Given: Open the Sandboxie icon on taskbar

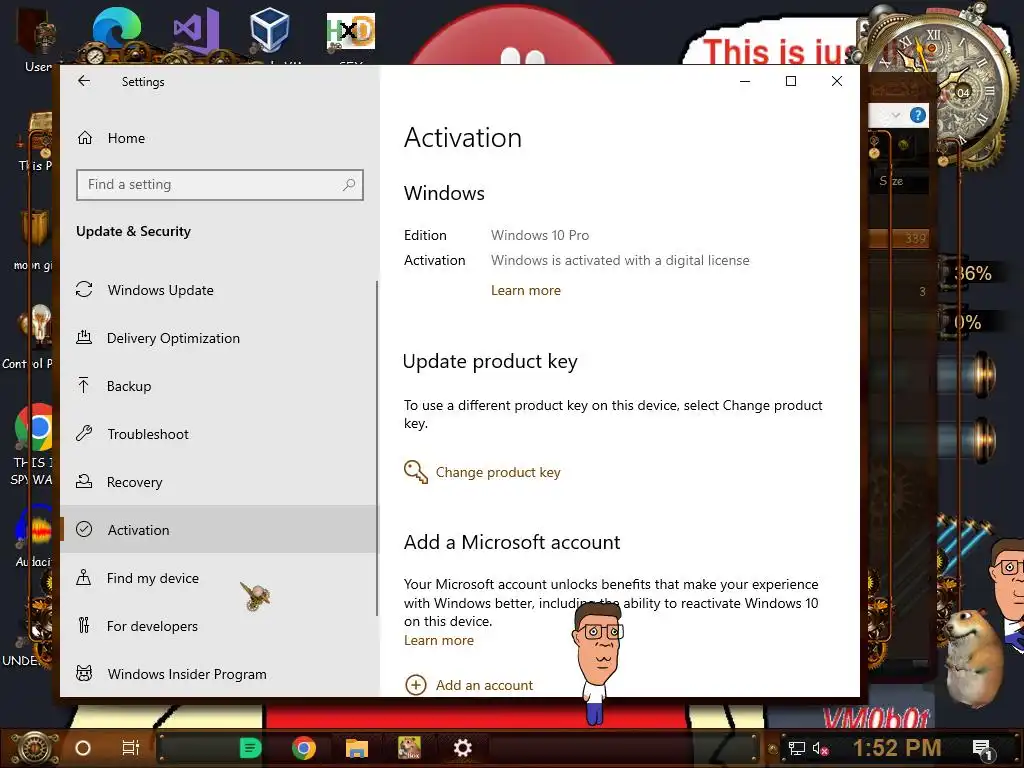Looking at the screenshot, I should click(409, 748).
